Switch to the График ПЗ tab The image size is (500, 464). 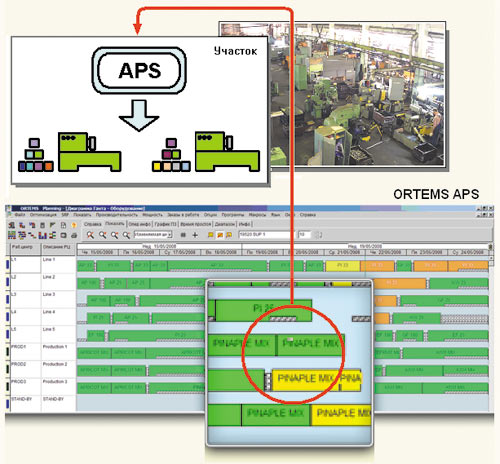(x=165, y=224)
